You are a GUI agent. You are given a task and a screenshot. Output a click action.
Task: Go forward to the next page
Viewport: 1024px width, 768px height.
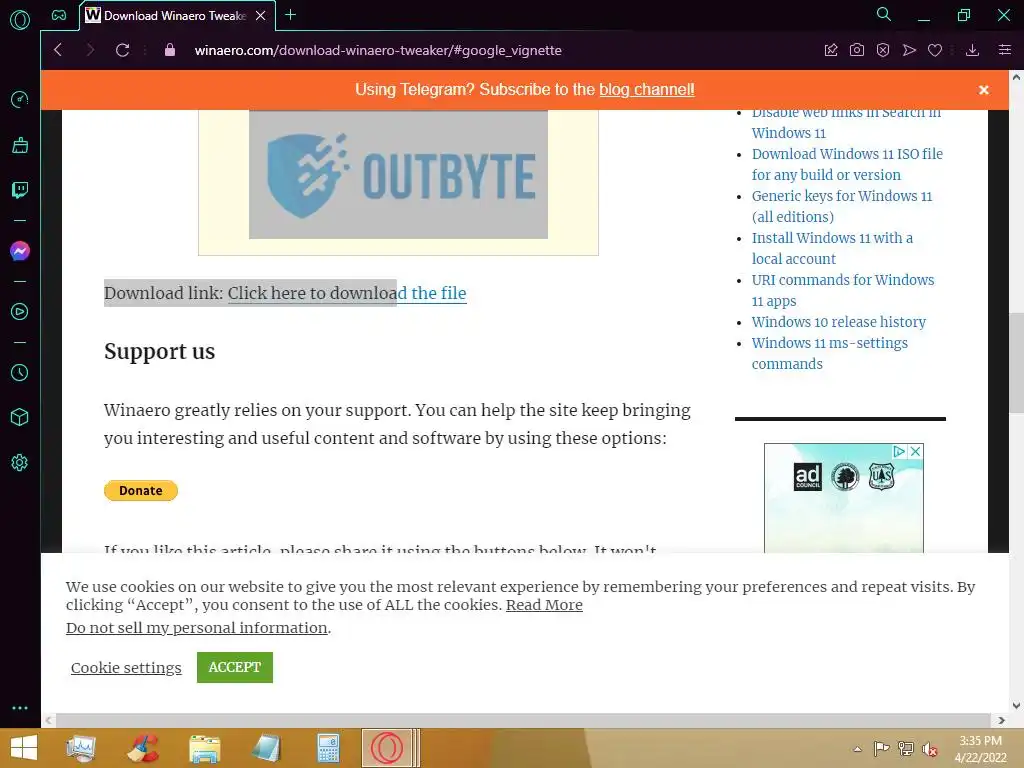(90, 50)
